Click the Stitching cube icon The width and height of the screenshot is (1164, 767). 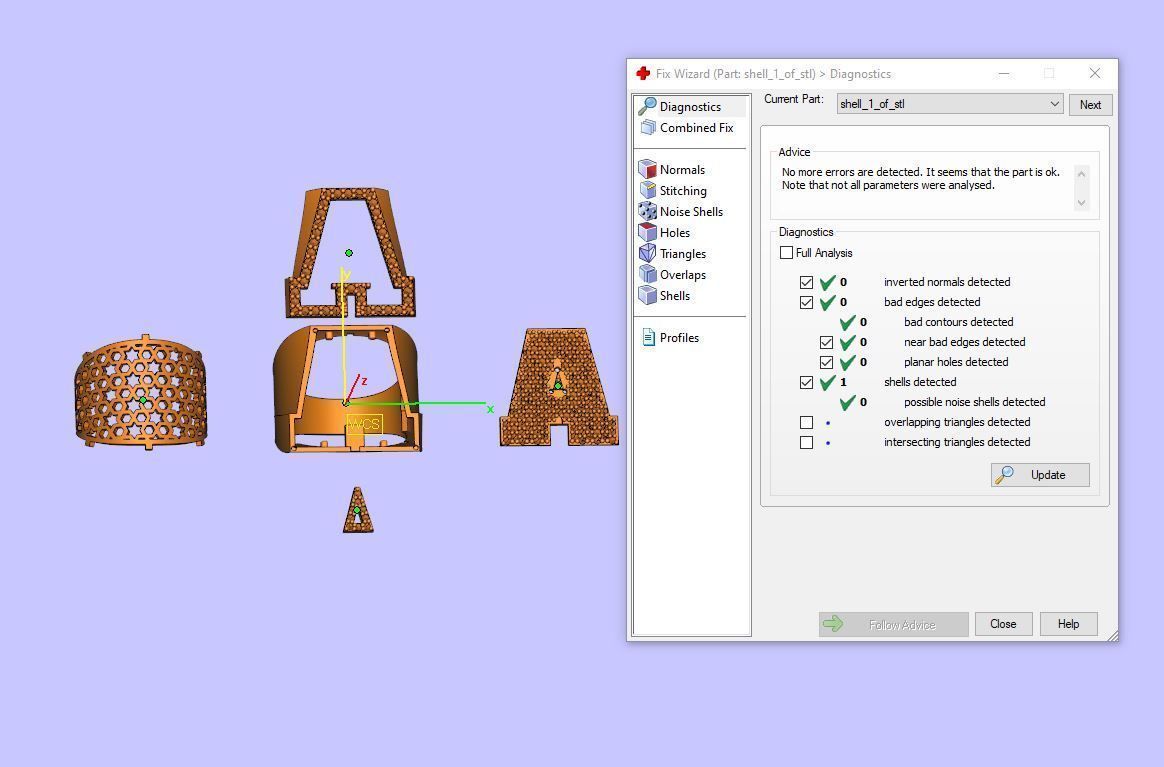click(x=647, y=191)
